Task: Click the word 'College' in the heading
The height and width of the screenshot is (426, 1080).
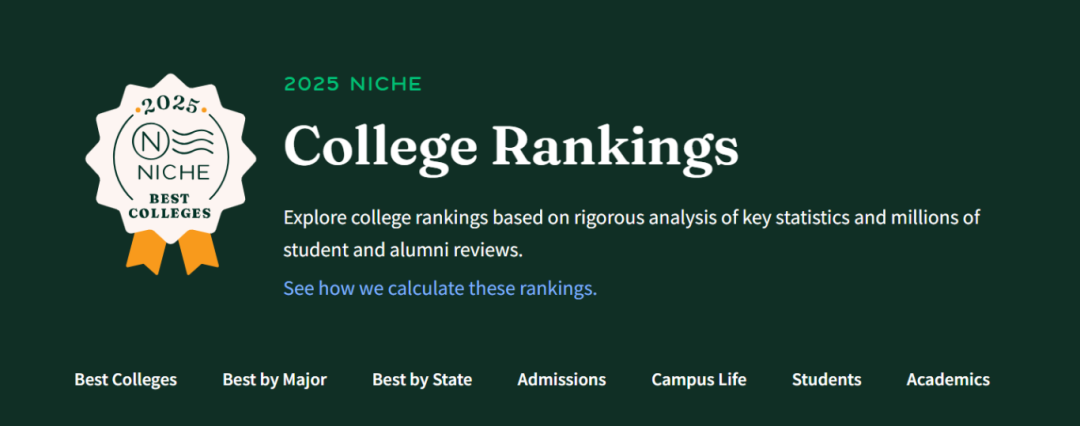Action: pyautogui.click(x=381, y=146)
